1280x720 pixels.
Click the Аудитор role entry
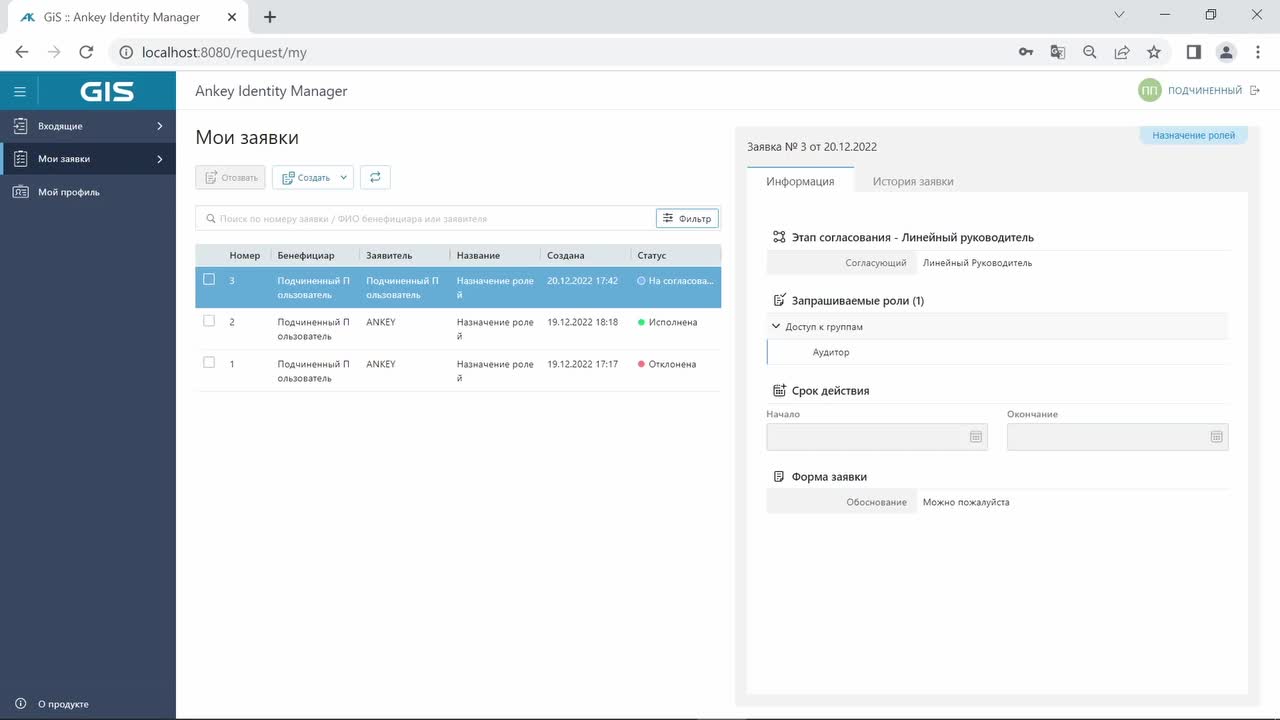point(831,352)
